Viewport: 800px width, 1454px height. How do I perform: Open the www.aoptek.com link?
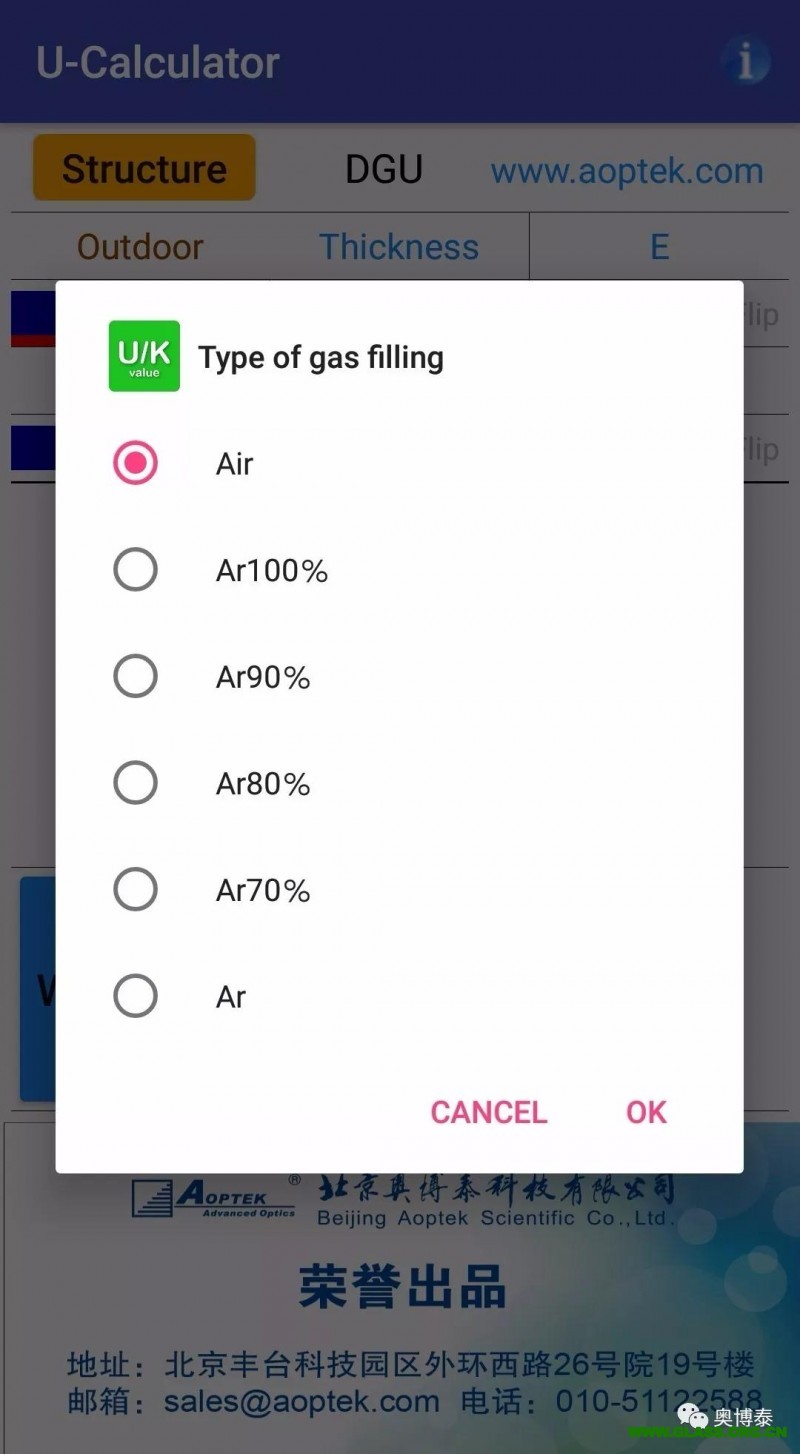click(627, 171)
